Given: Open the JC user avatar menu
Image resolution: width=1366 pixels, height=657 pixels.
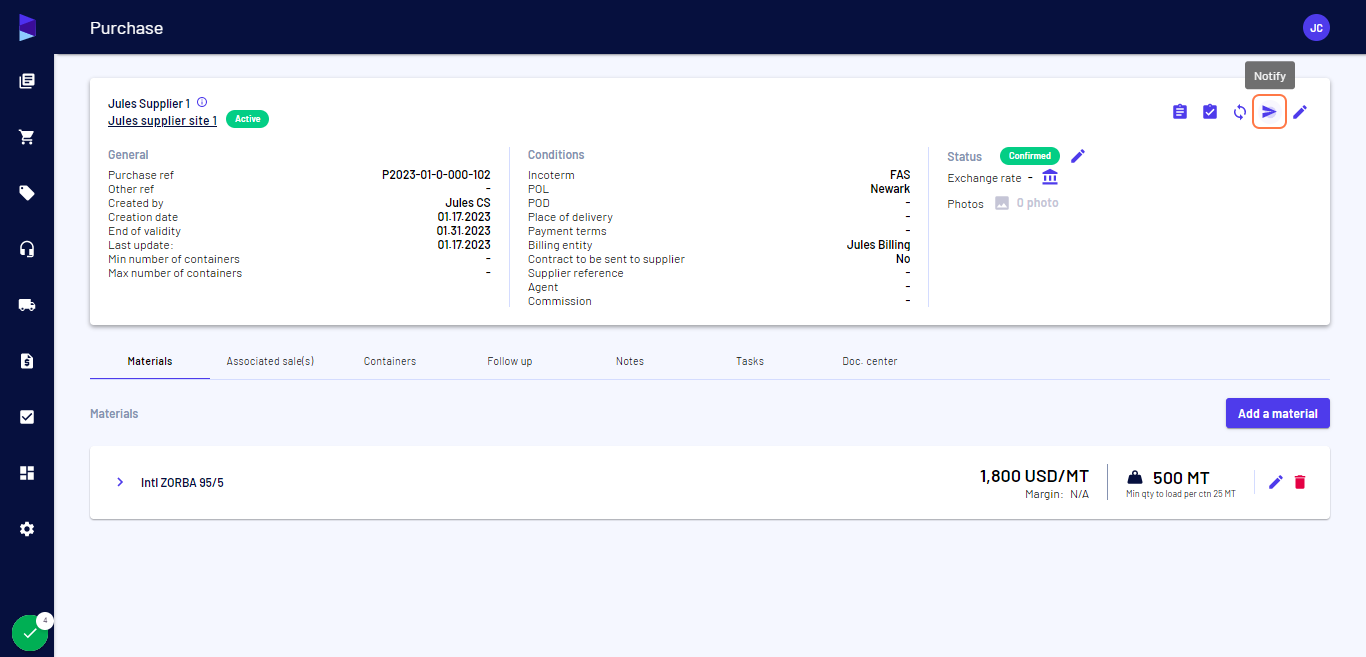Looking at the screenshot, I should pos(1316,28).
